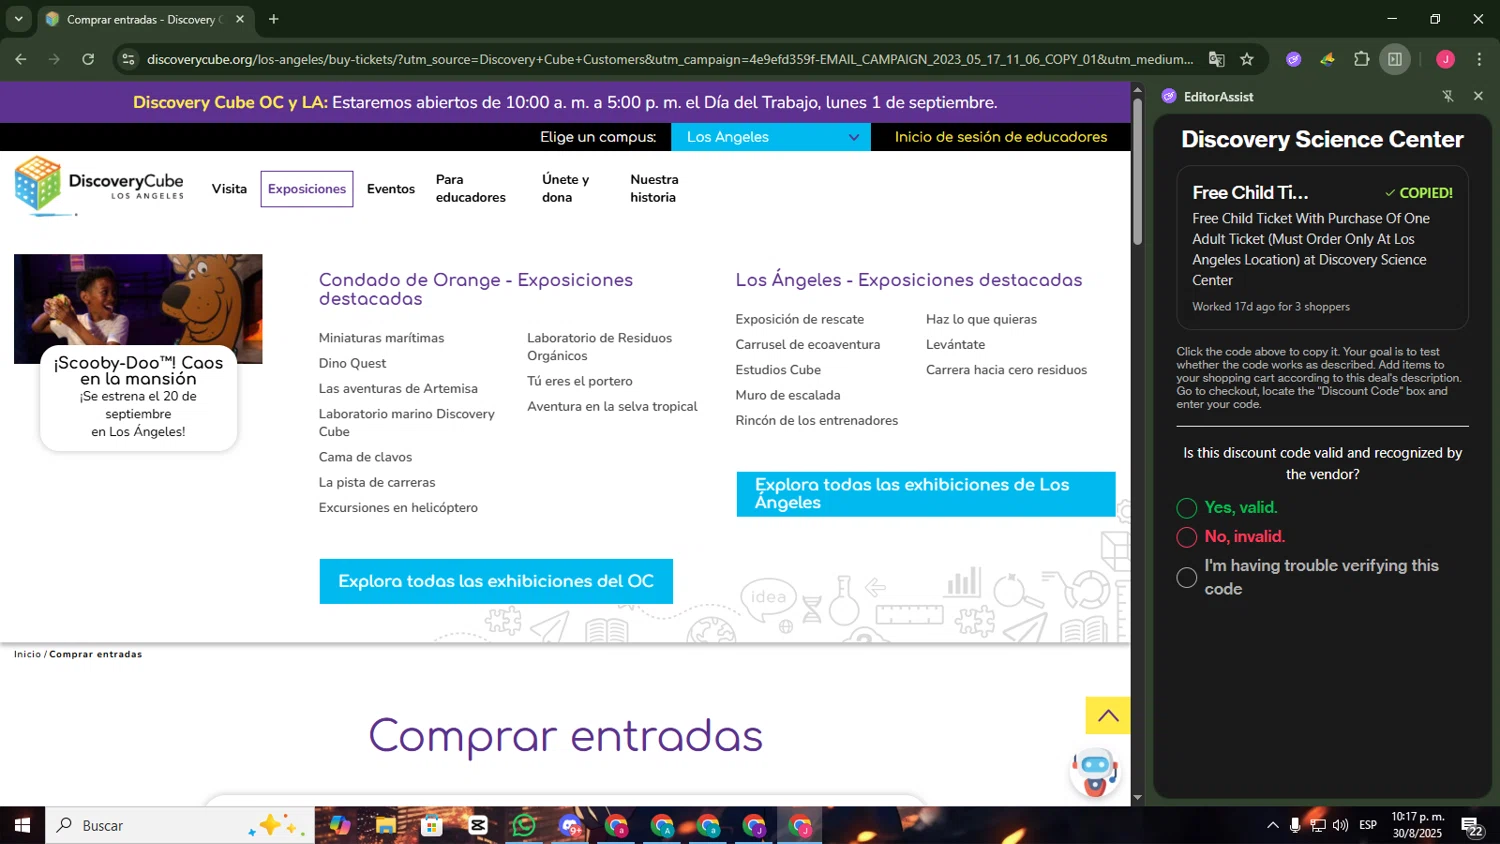Open CapCut from the taskbar
The width and height of the screenshot is (1500, 844).
(x=478, y=825)
